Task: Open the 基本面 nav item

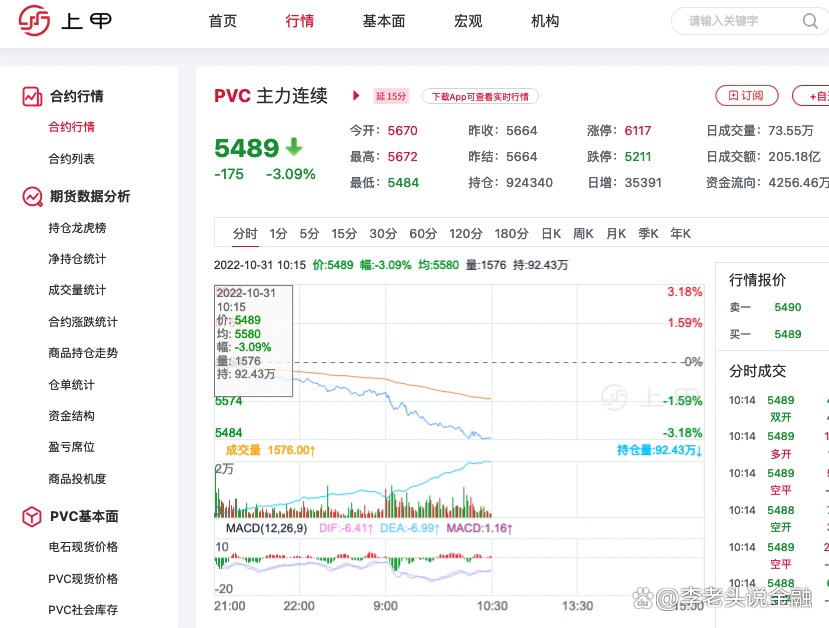Action: click(384, 21)
